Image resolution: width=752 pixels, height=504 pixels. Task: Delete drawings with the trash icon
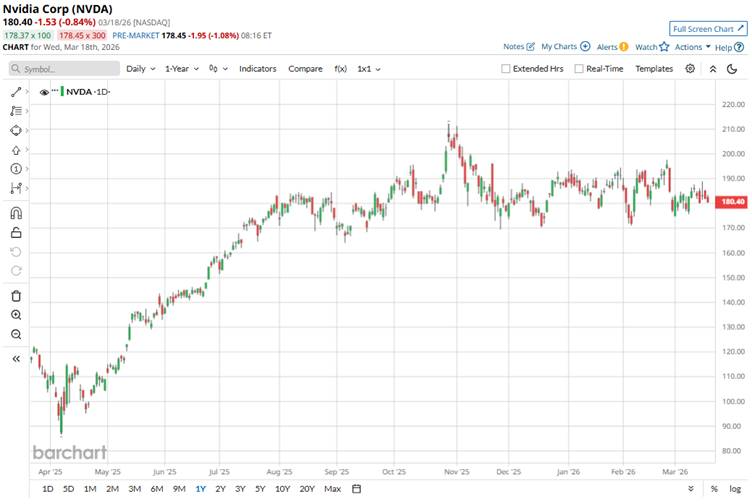[x=16, y=296]
